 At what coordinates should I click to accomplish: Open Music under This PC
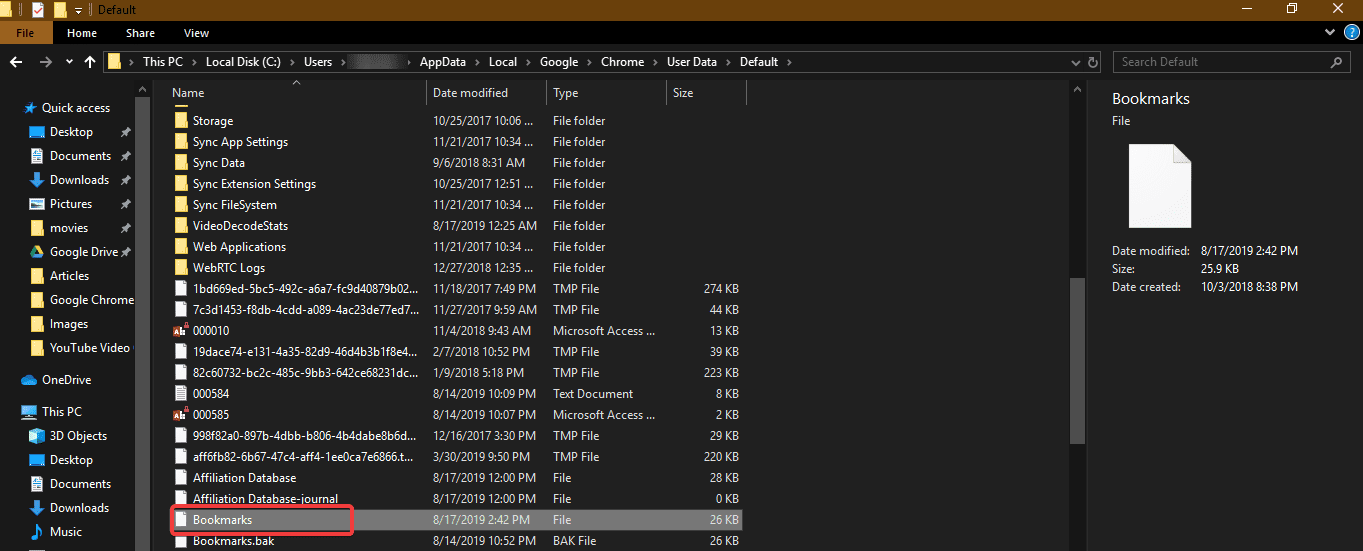(x=66, y=532)
